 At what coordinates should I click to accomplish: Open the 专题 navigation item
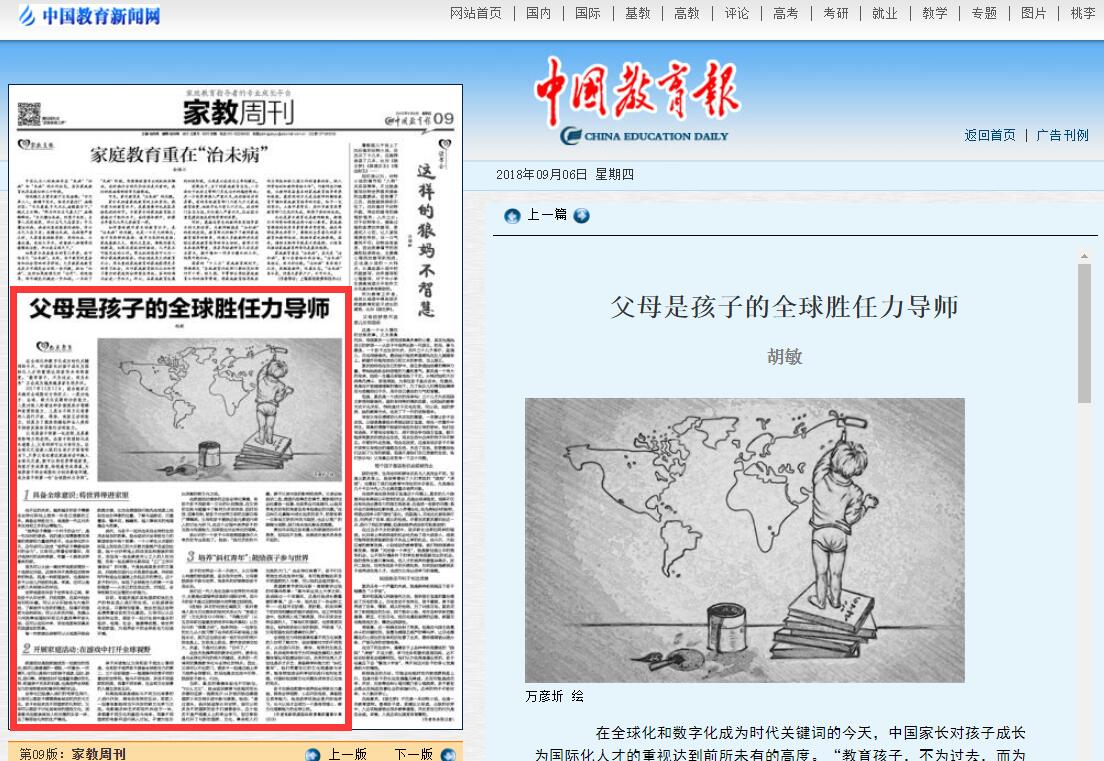click(984, 13)
